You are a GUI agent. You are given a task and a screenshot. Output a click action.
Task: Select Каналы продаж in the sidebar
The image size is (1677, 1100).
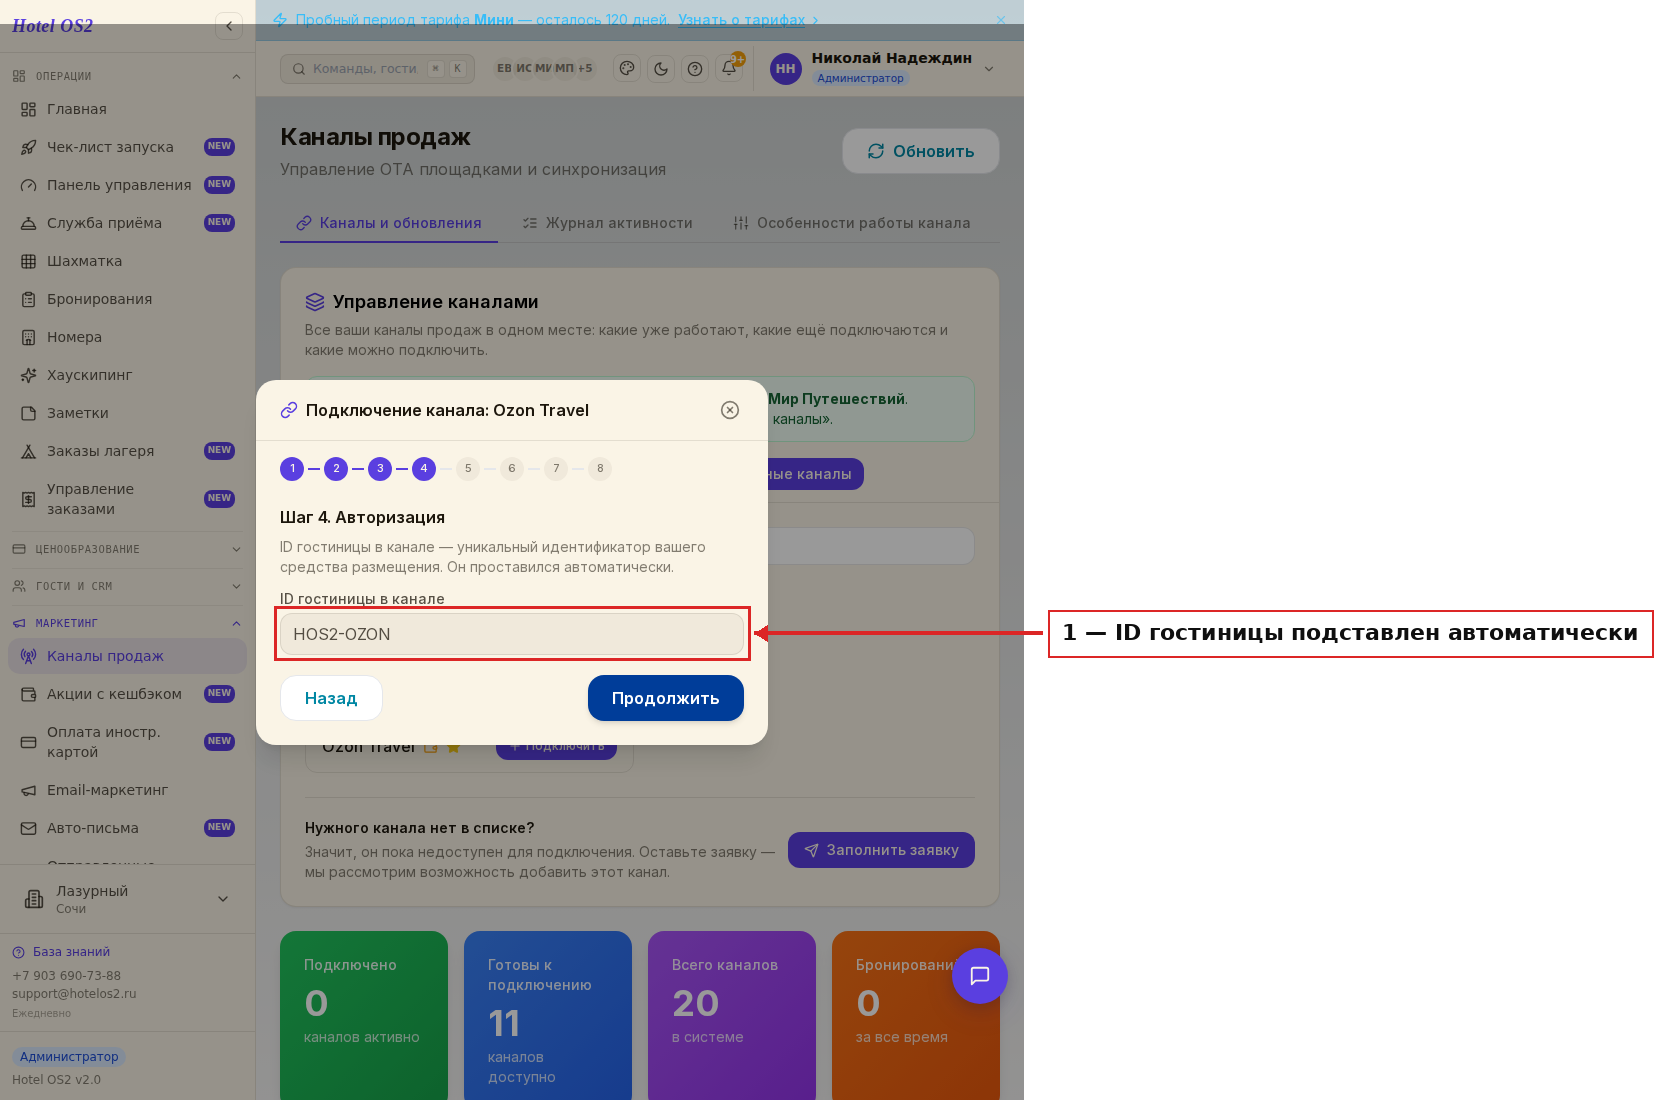click(127, 656)
